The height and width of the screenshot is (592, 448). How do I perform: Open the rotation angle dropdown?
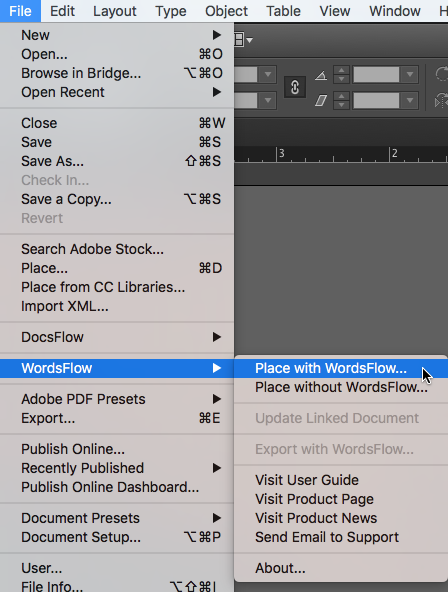point(410,75)
